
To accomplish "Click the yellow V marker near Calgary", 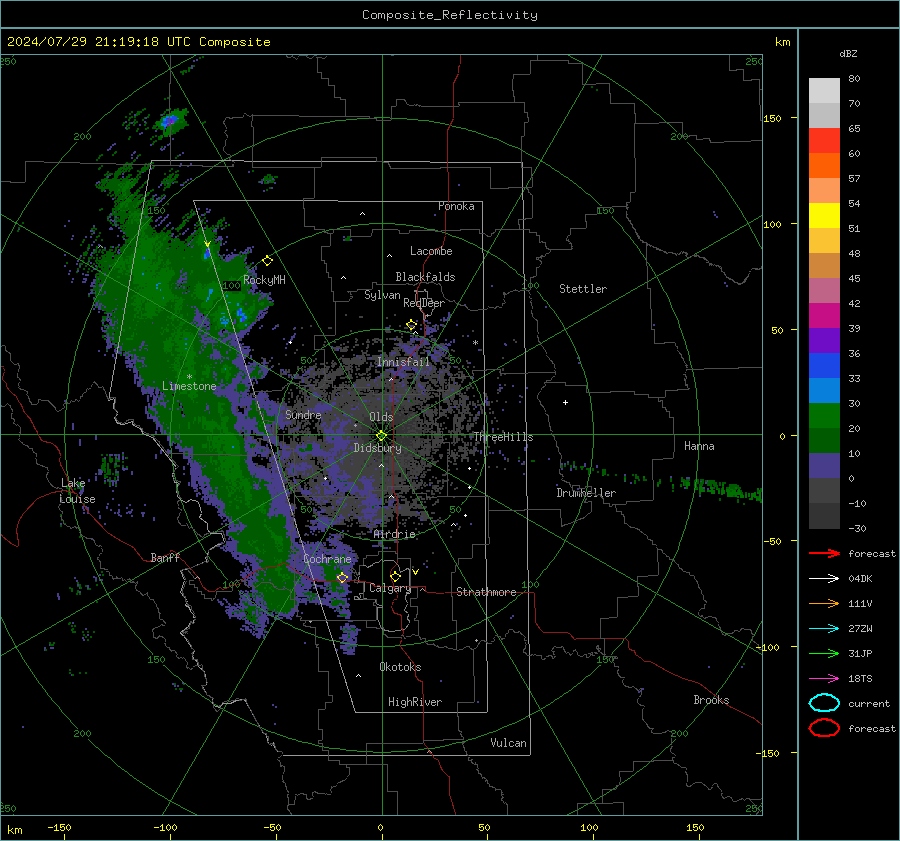I will (x=415, y=572).
